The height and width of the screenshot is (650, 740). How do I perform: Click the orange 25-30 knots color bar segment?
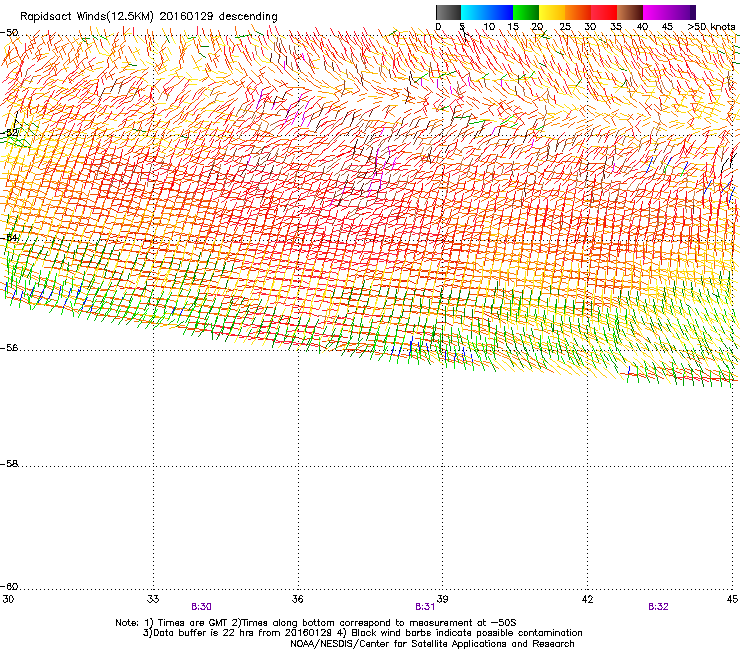pyautogui.click(x=578, y=12)
